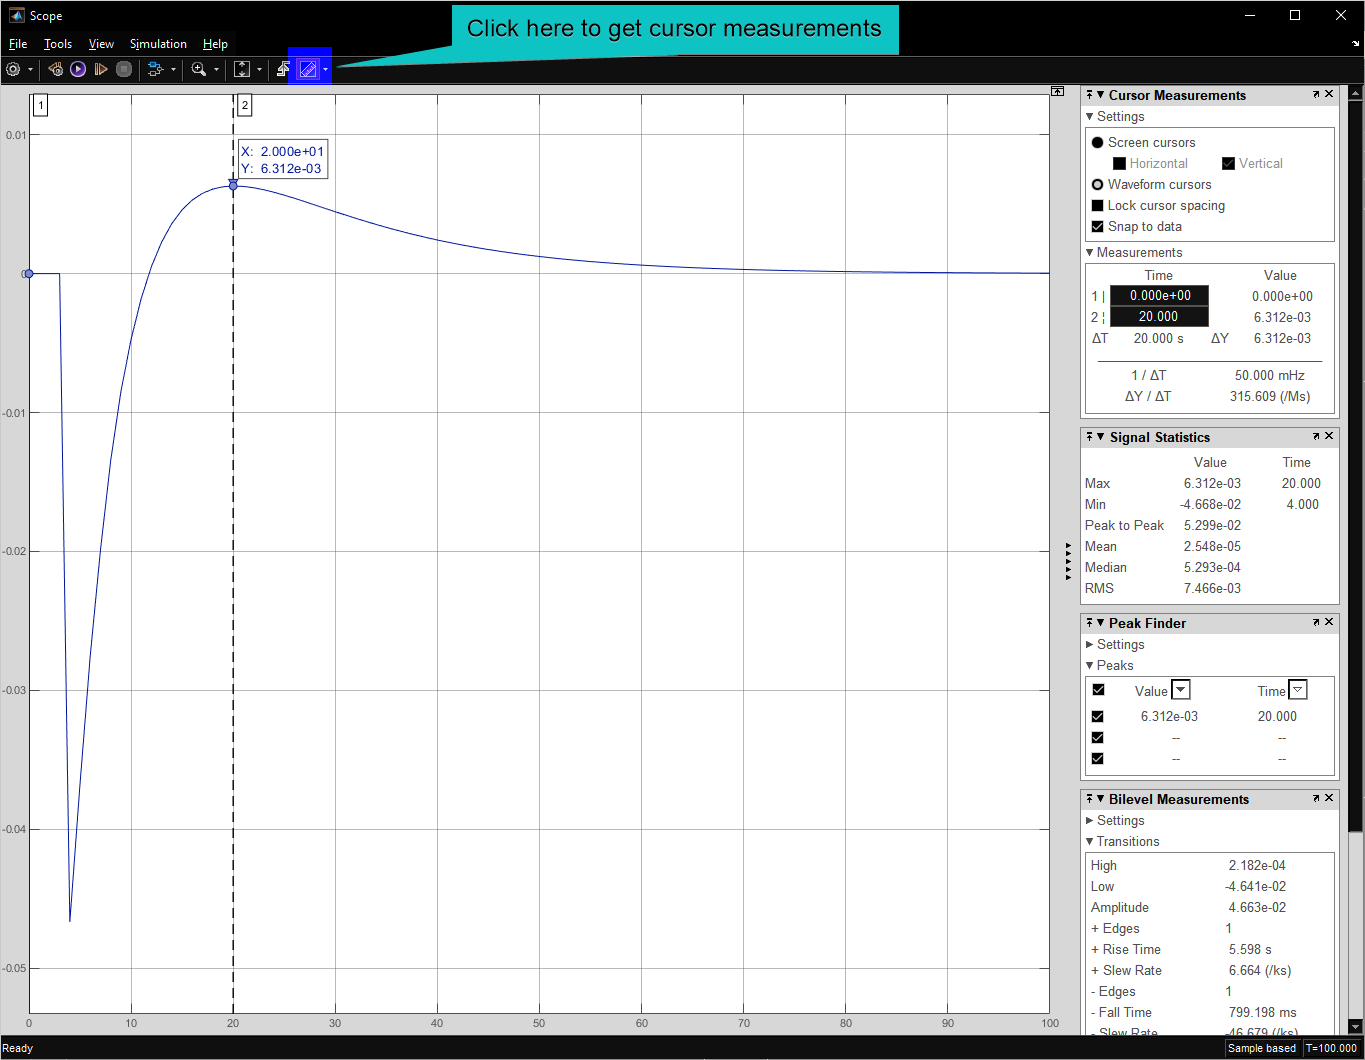Enable the Lock cursor spacing checkbox

coord(1097,206)
